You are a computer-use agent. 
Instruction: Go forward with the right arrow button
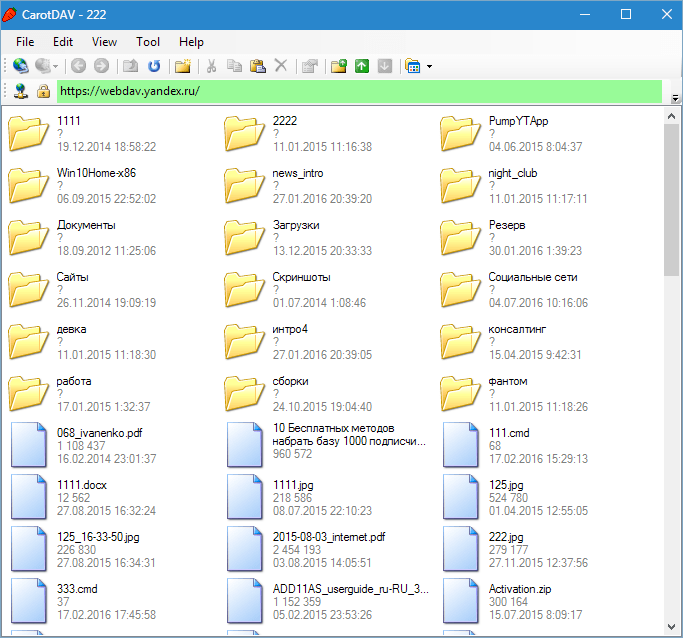tap(101, 66)
